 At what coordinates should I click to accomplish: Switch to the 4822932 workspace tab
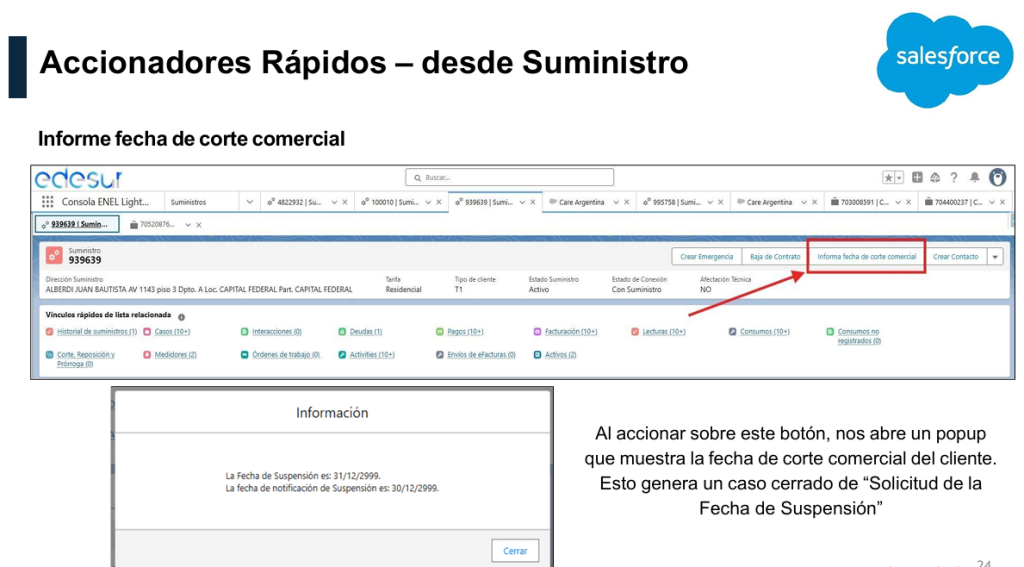(x=298, y=202)
